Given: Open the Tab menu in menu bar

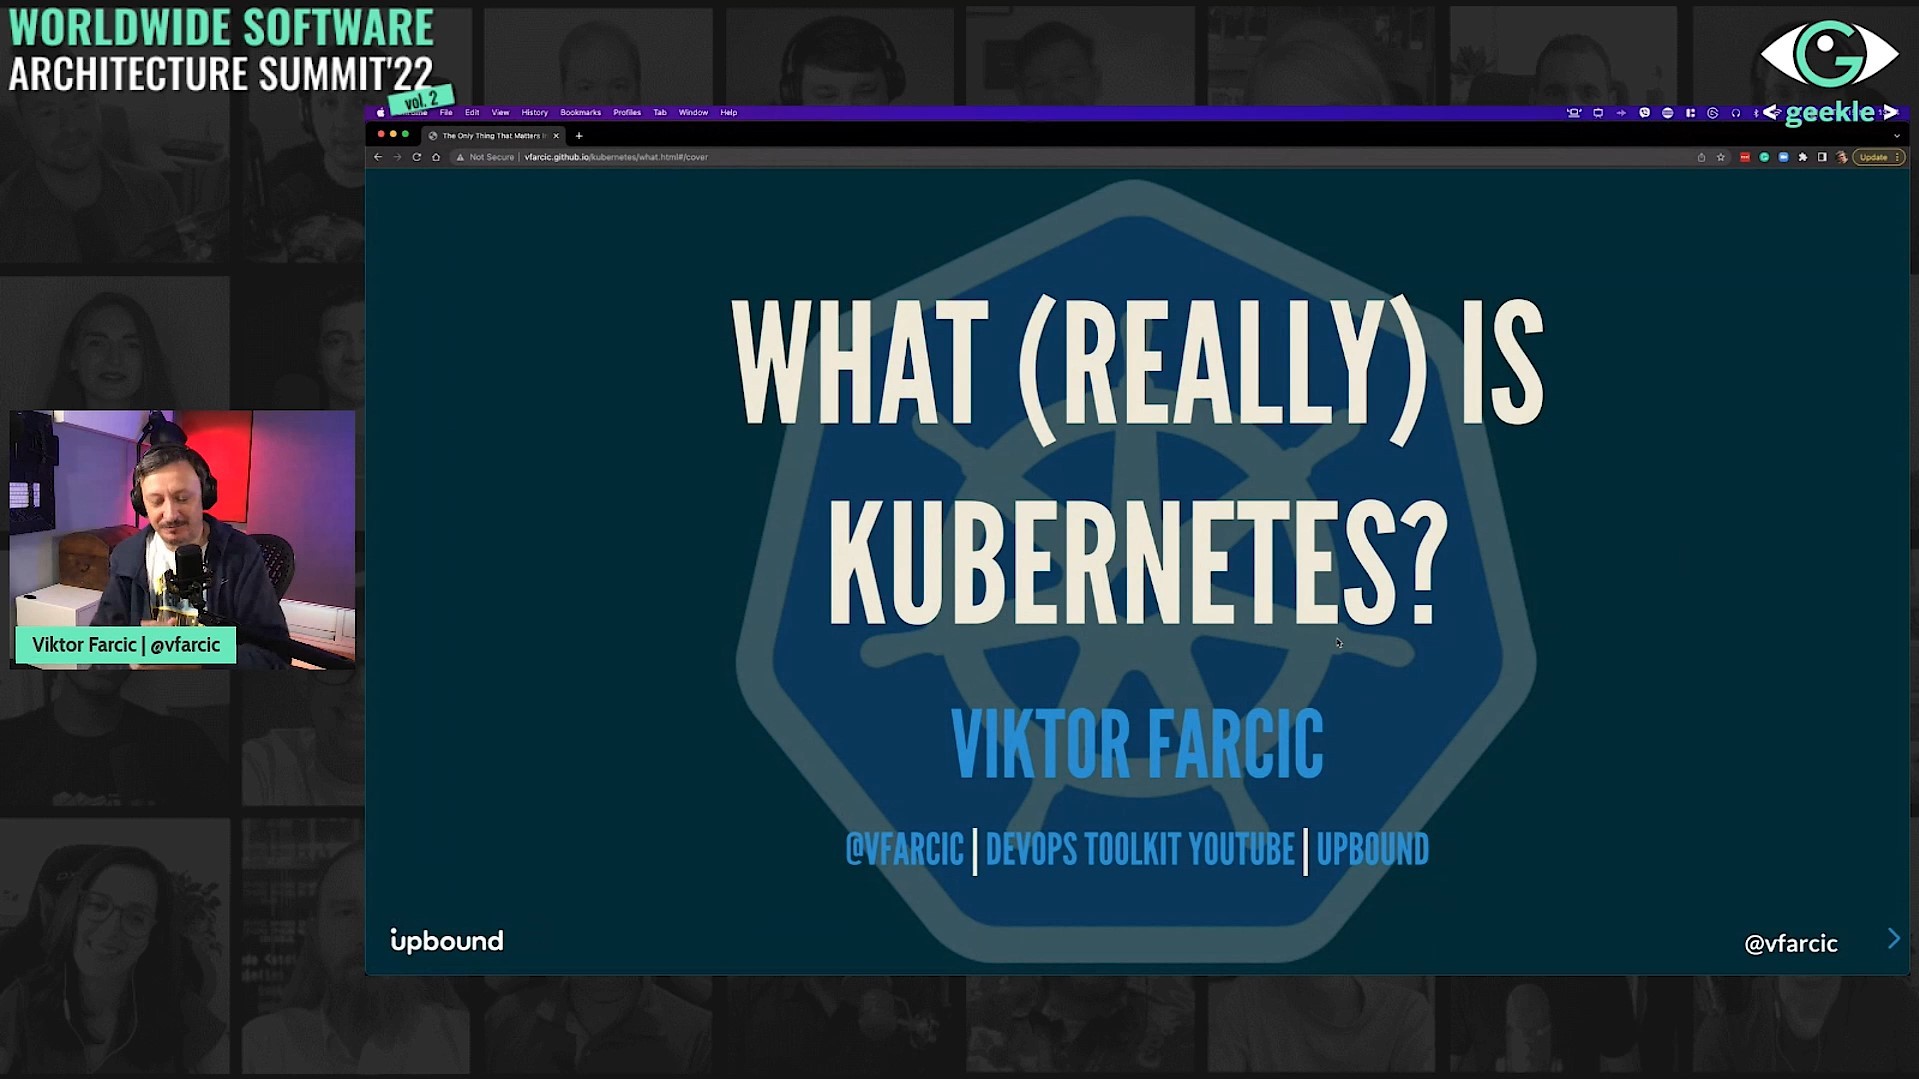Looking at the screenshot, I should (660, 113).
